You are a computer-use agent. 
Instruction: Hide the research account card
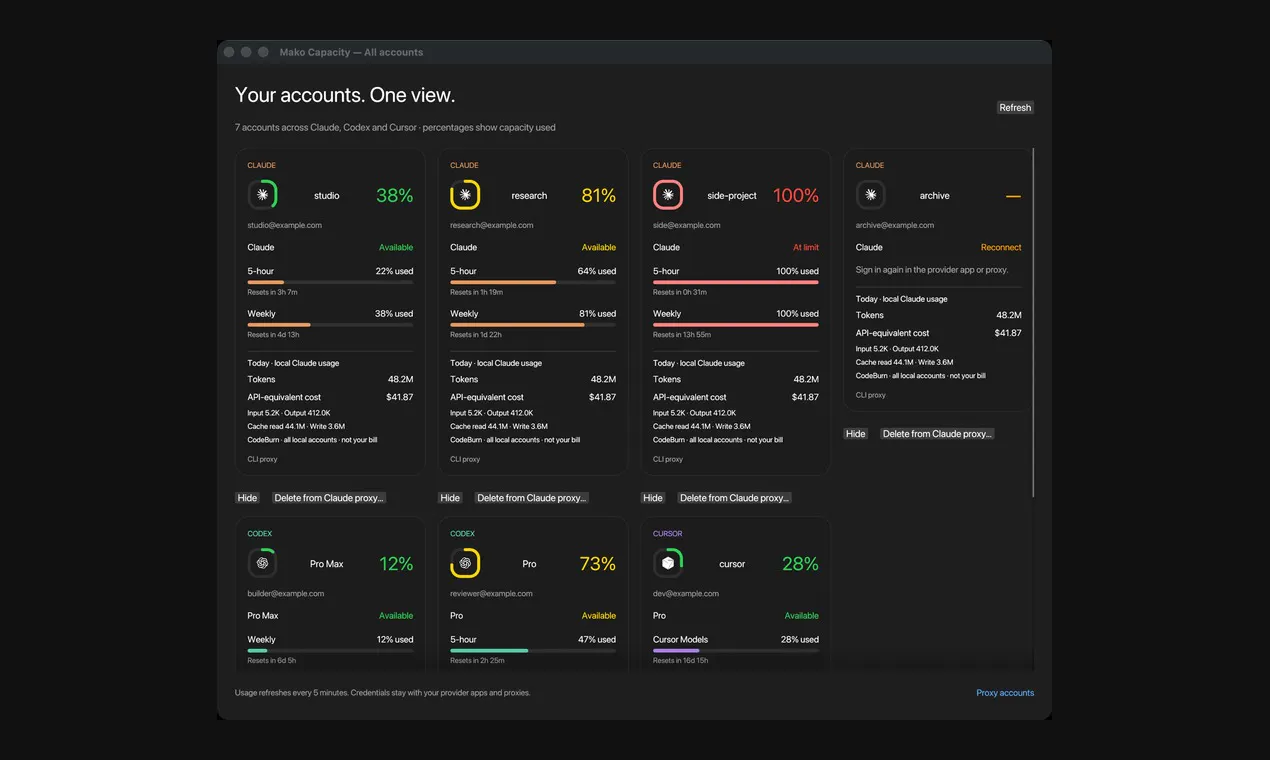click(450, 498)
